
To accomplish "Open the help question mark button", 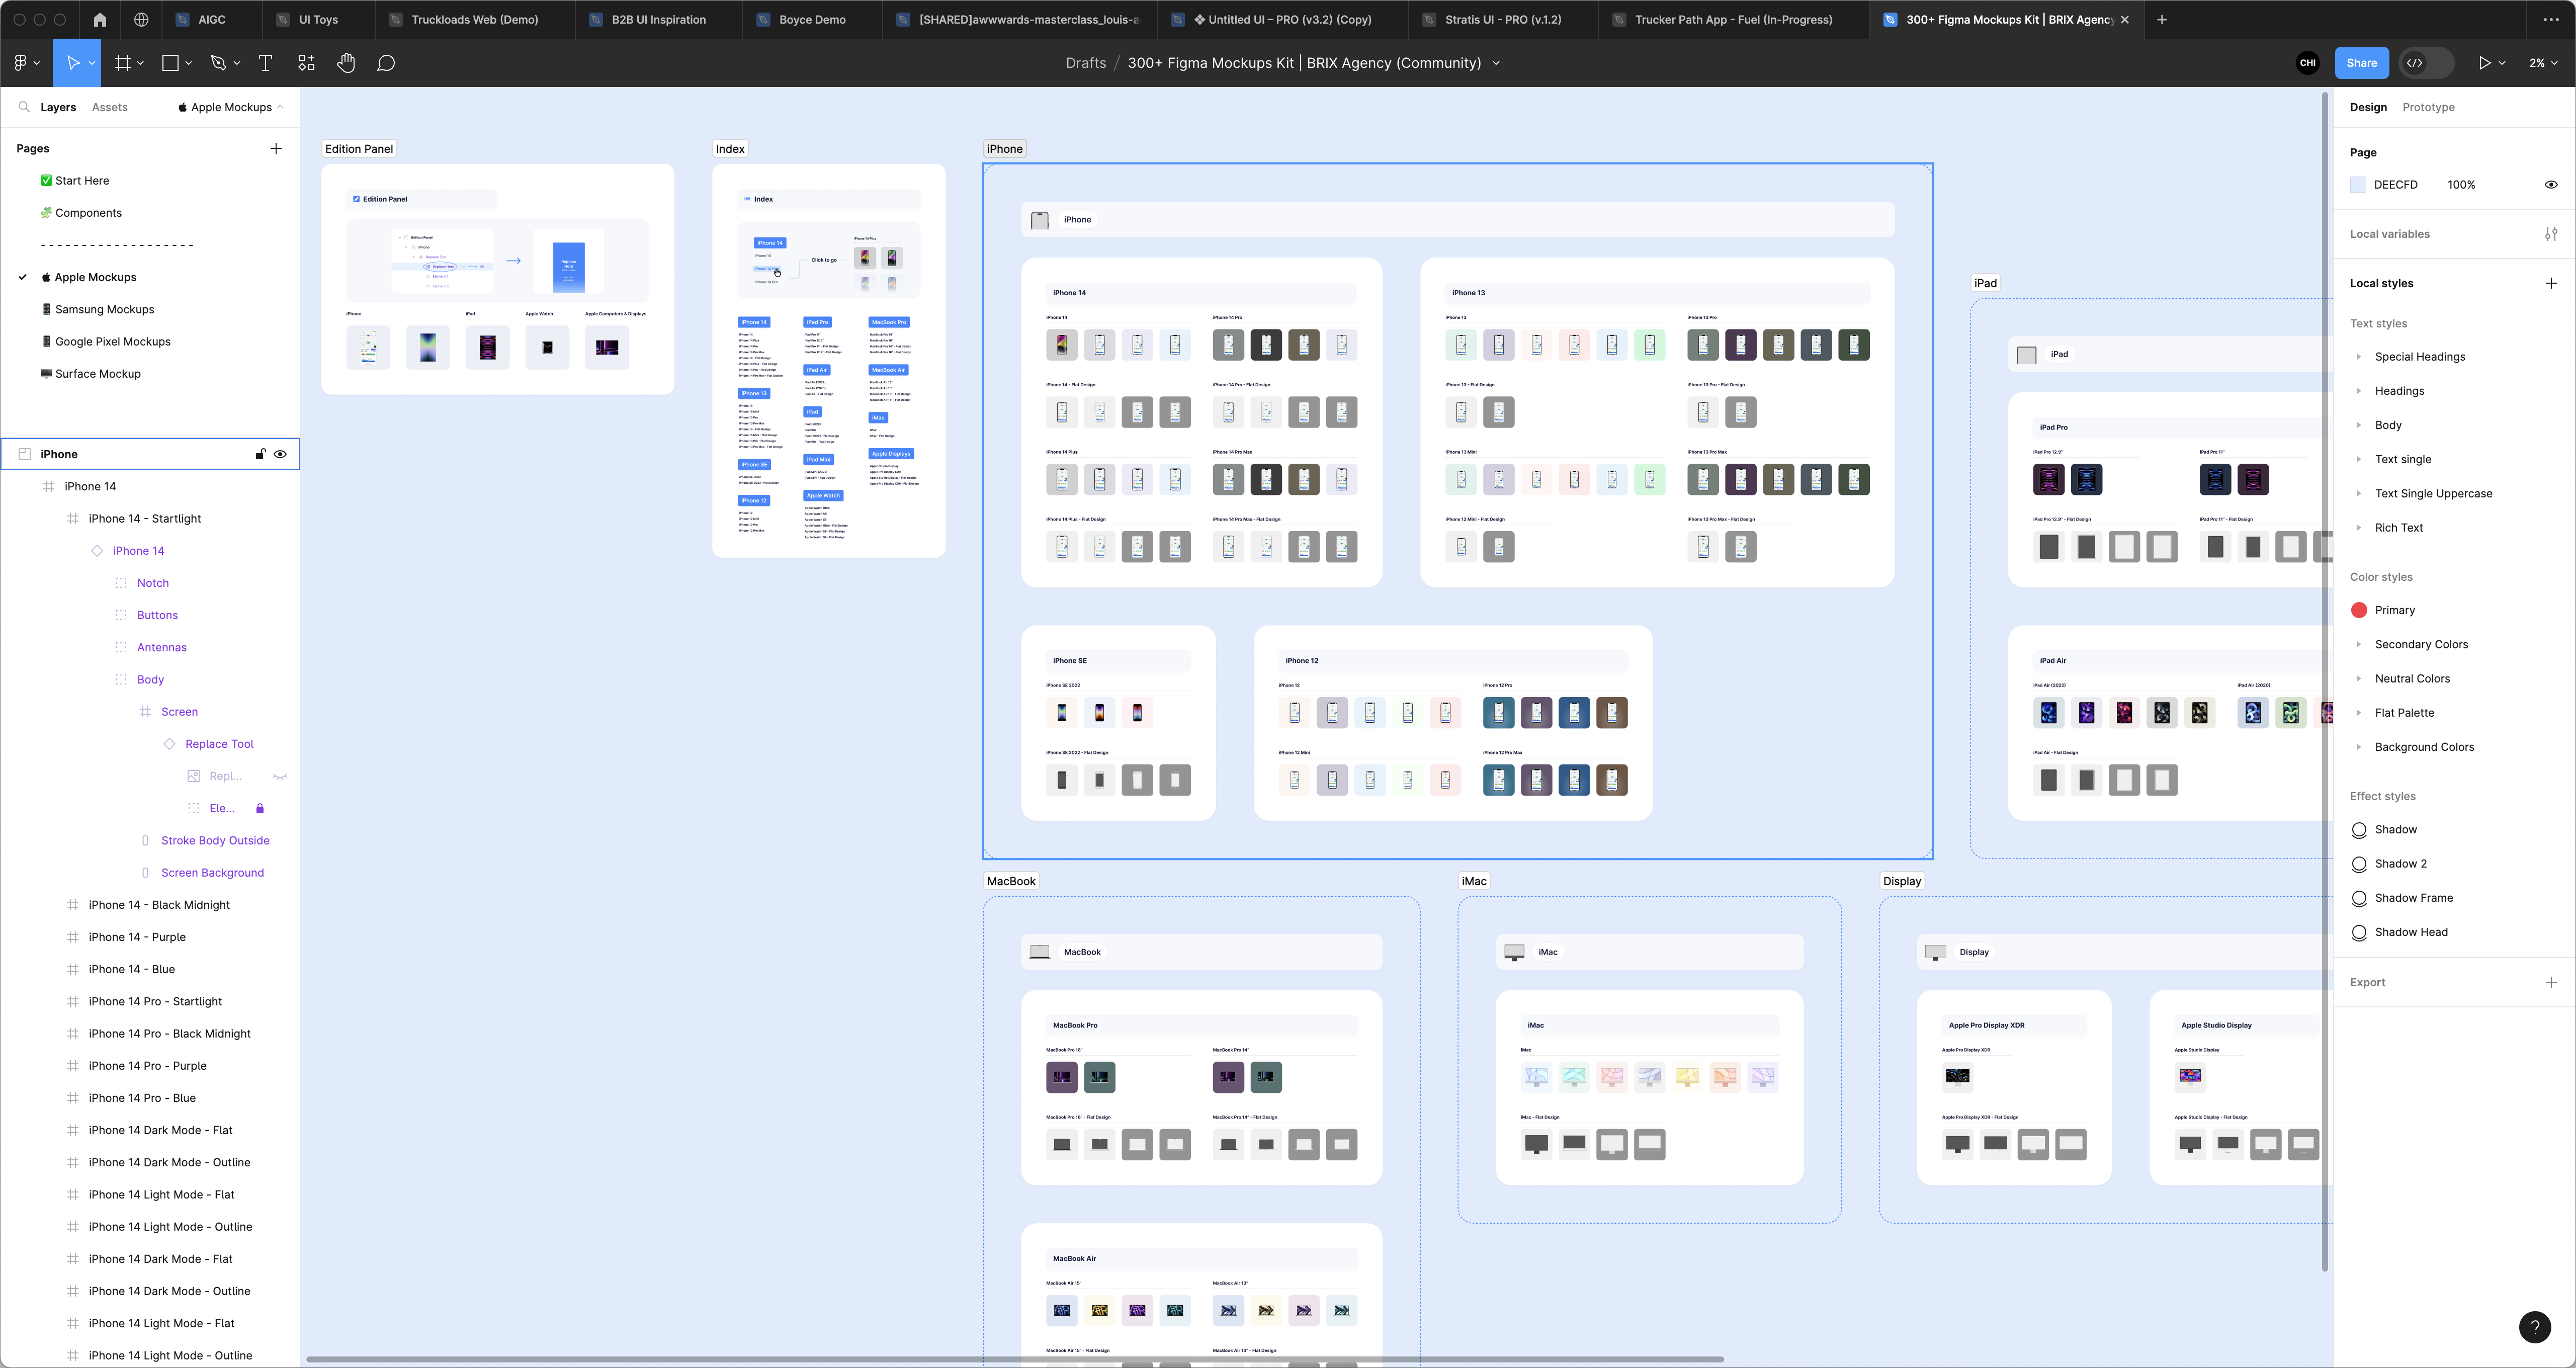I will pos(2534,1327).
